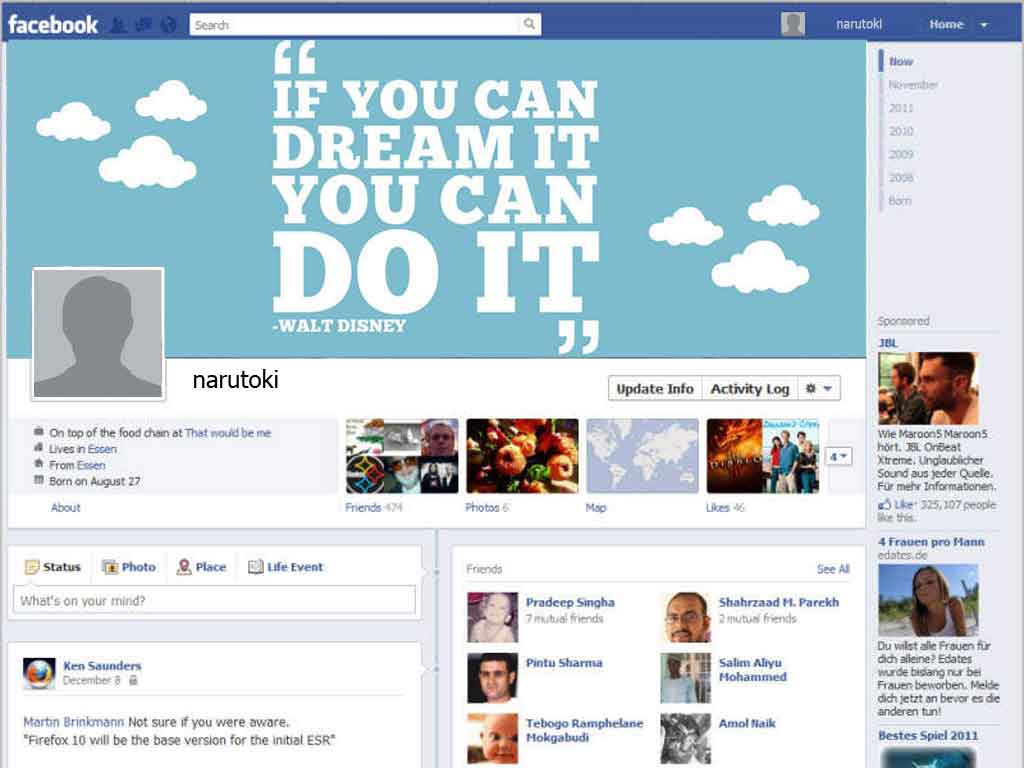This screenshot has width=1024, height=768.
Task: Click Ken Saunders' Firefox avatar
Action: (x=39, y=673)
